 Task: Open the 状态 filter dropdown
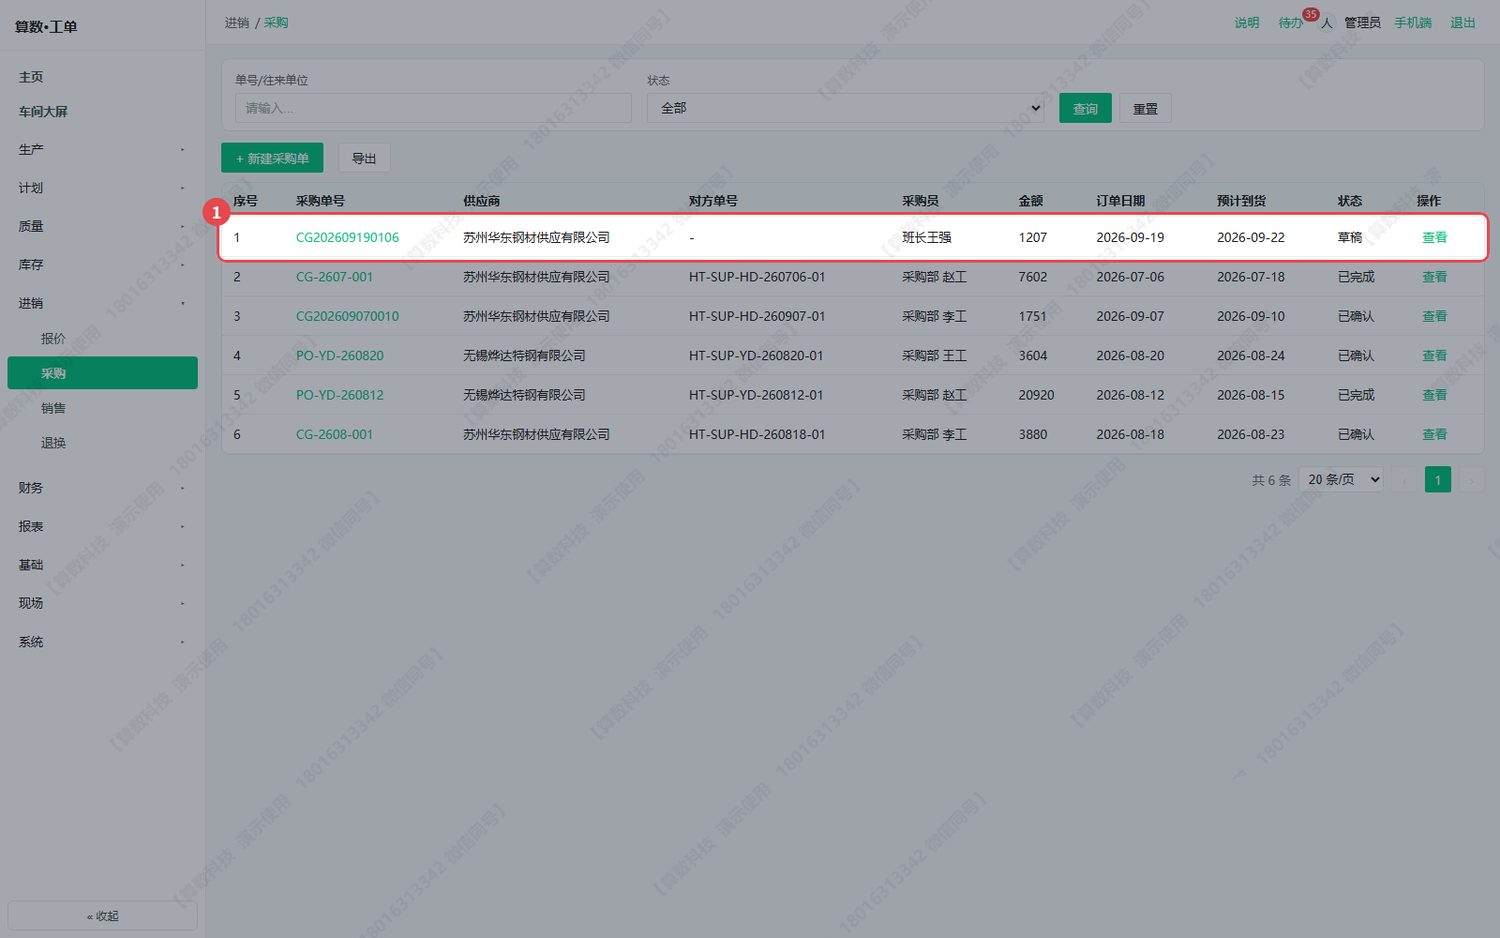(x=845, y=108)
